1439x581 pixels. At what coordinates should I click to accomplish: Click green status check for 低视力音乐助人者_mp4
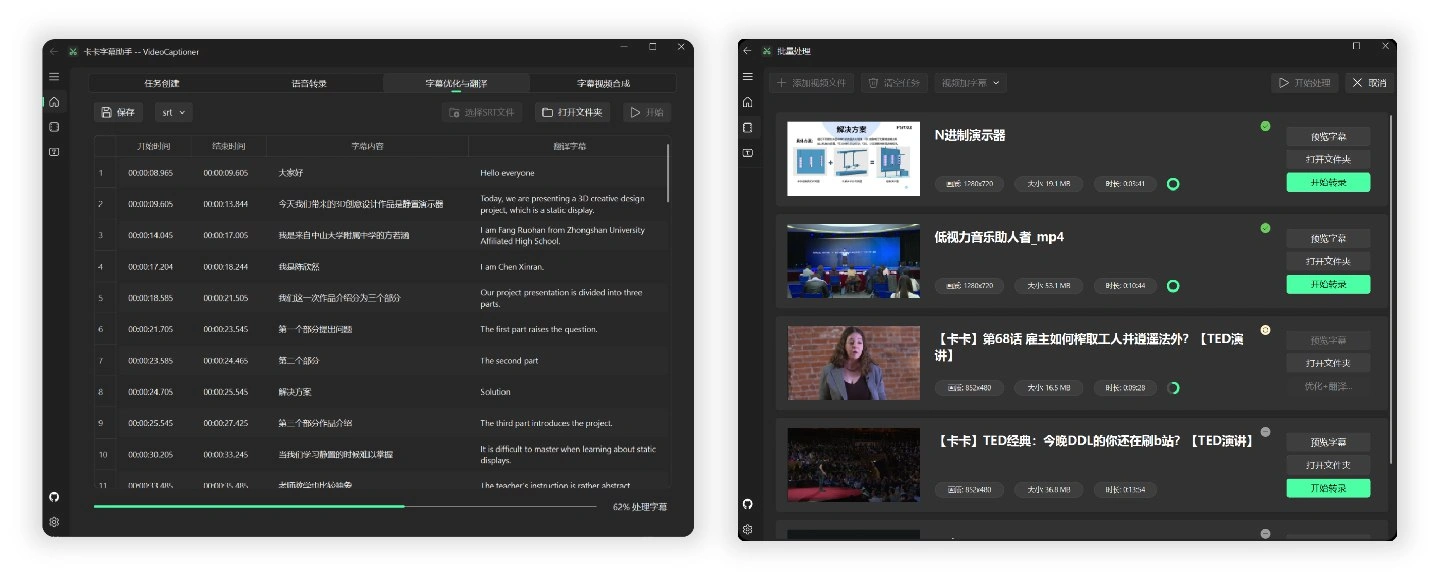(x=1265, y=228)
